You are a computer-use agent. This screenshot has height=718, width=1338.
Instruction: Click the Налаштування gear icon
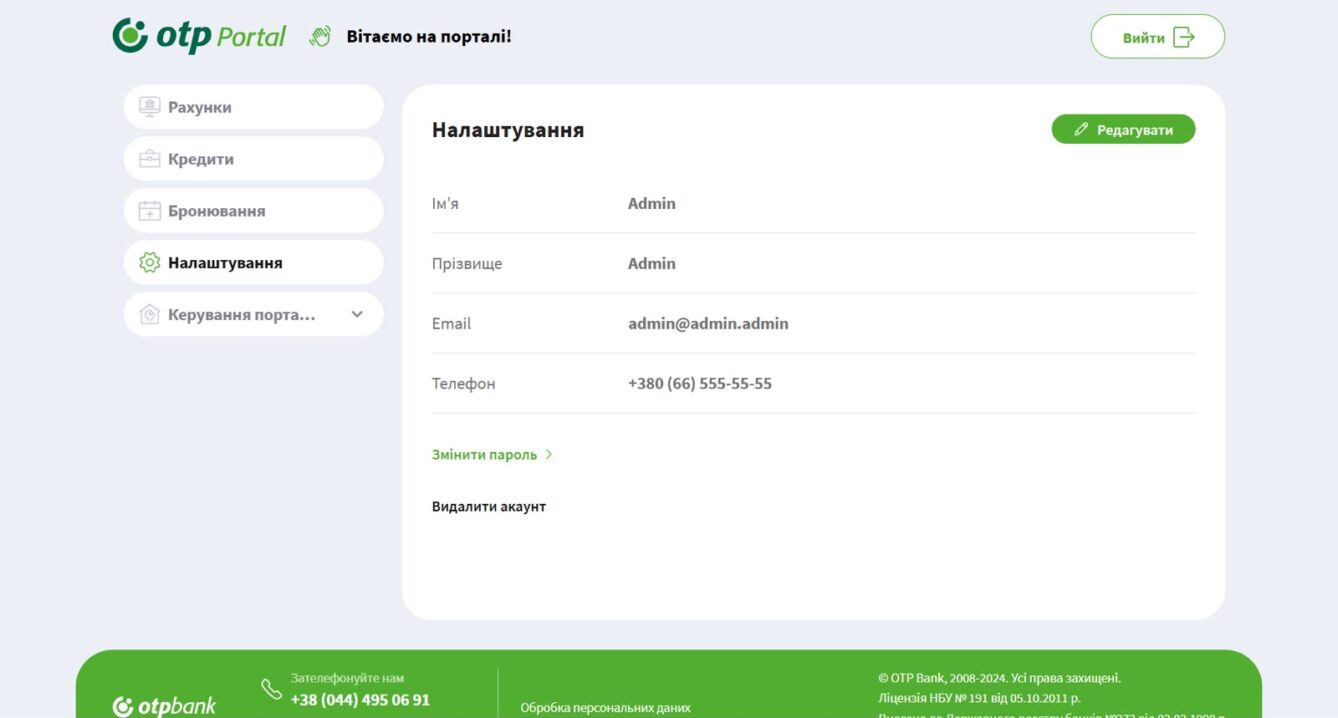[150, 263]
